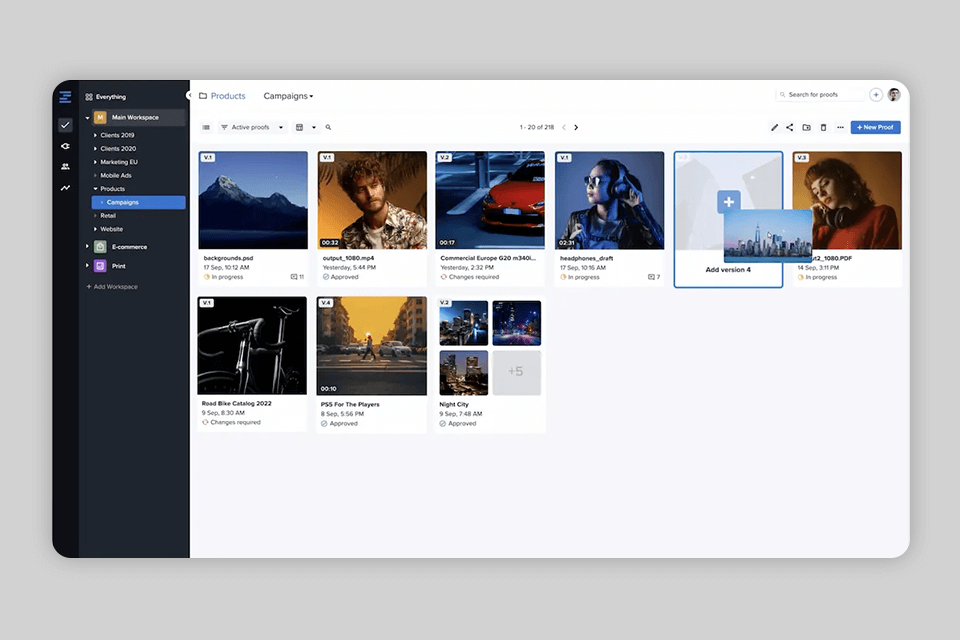Open the Campaigns breadcrumb dropdown

[288, 96]
